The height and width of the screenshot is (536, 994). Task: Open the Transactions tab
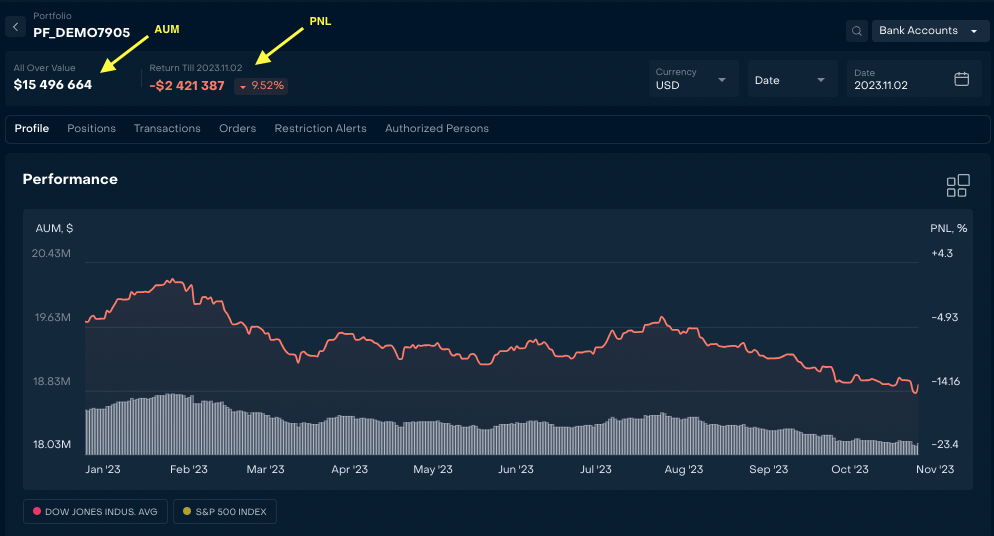(x=167, y=129)
